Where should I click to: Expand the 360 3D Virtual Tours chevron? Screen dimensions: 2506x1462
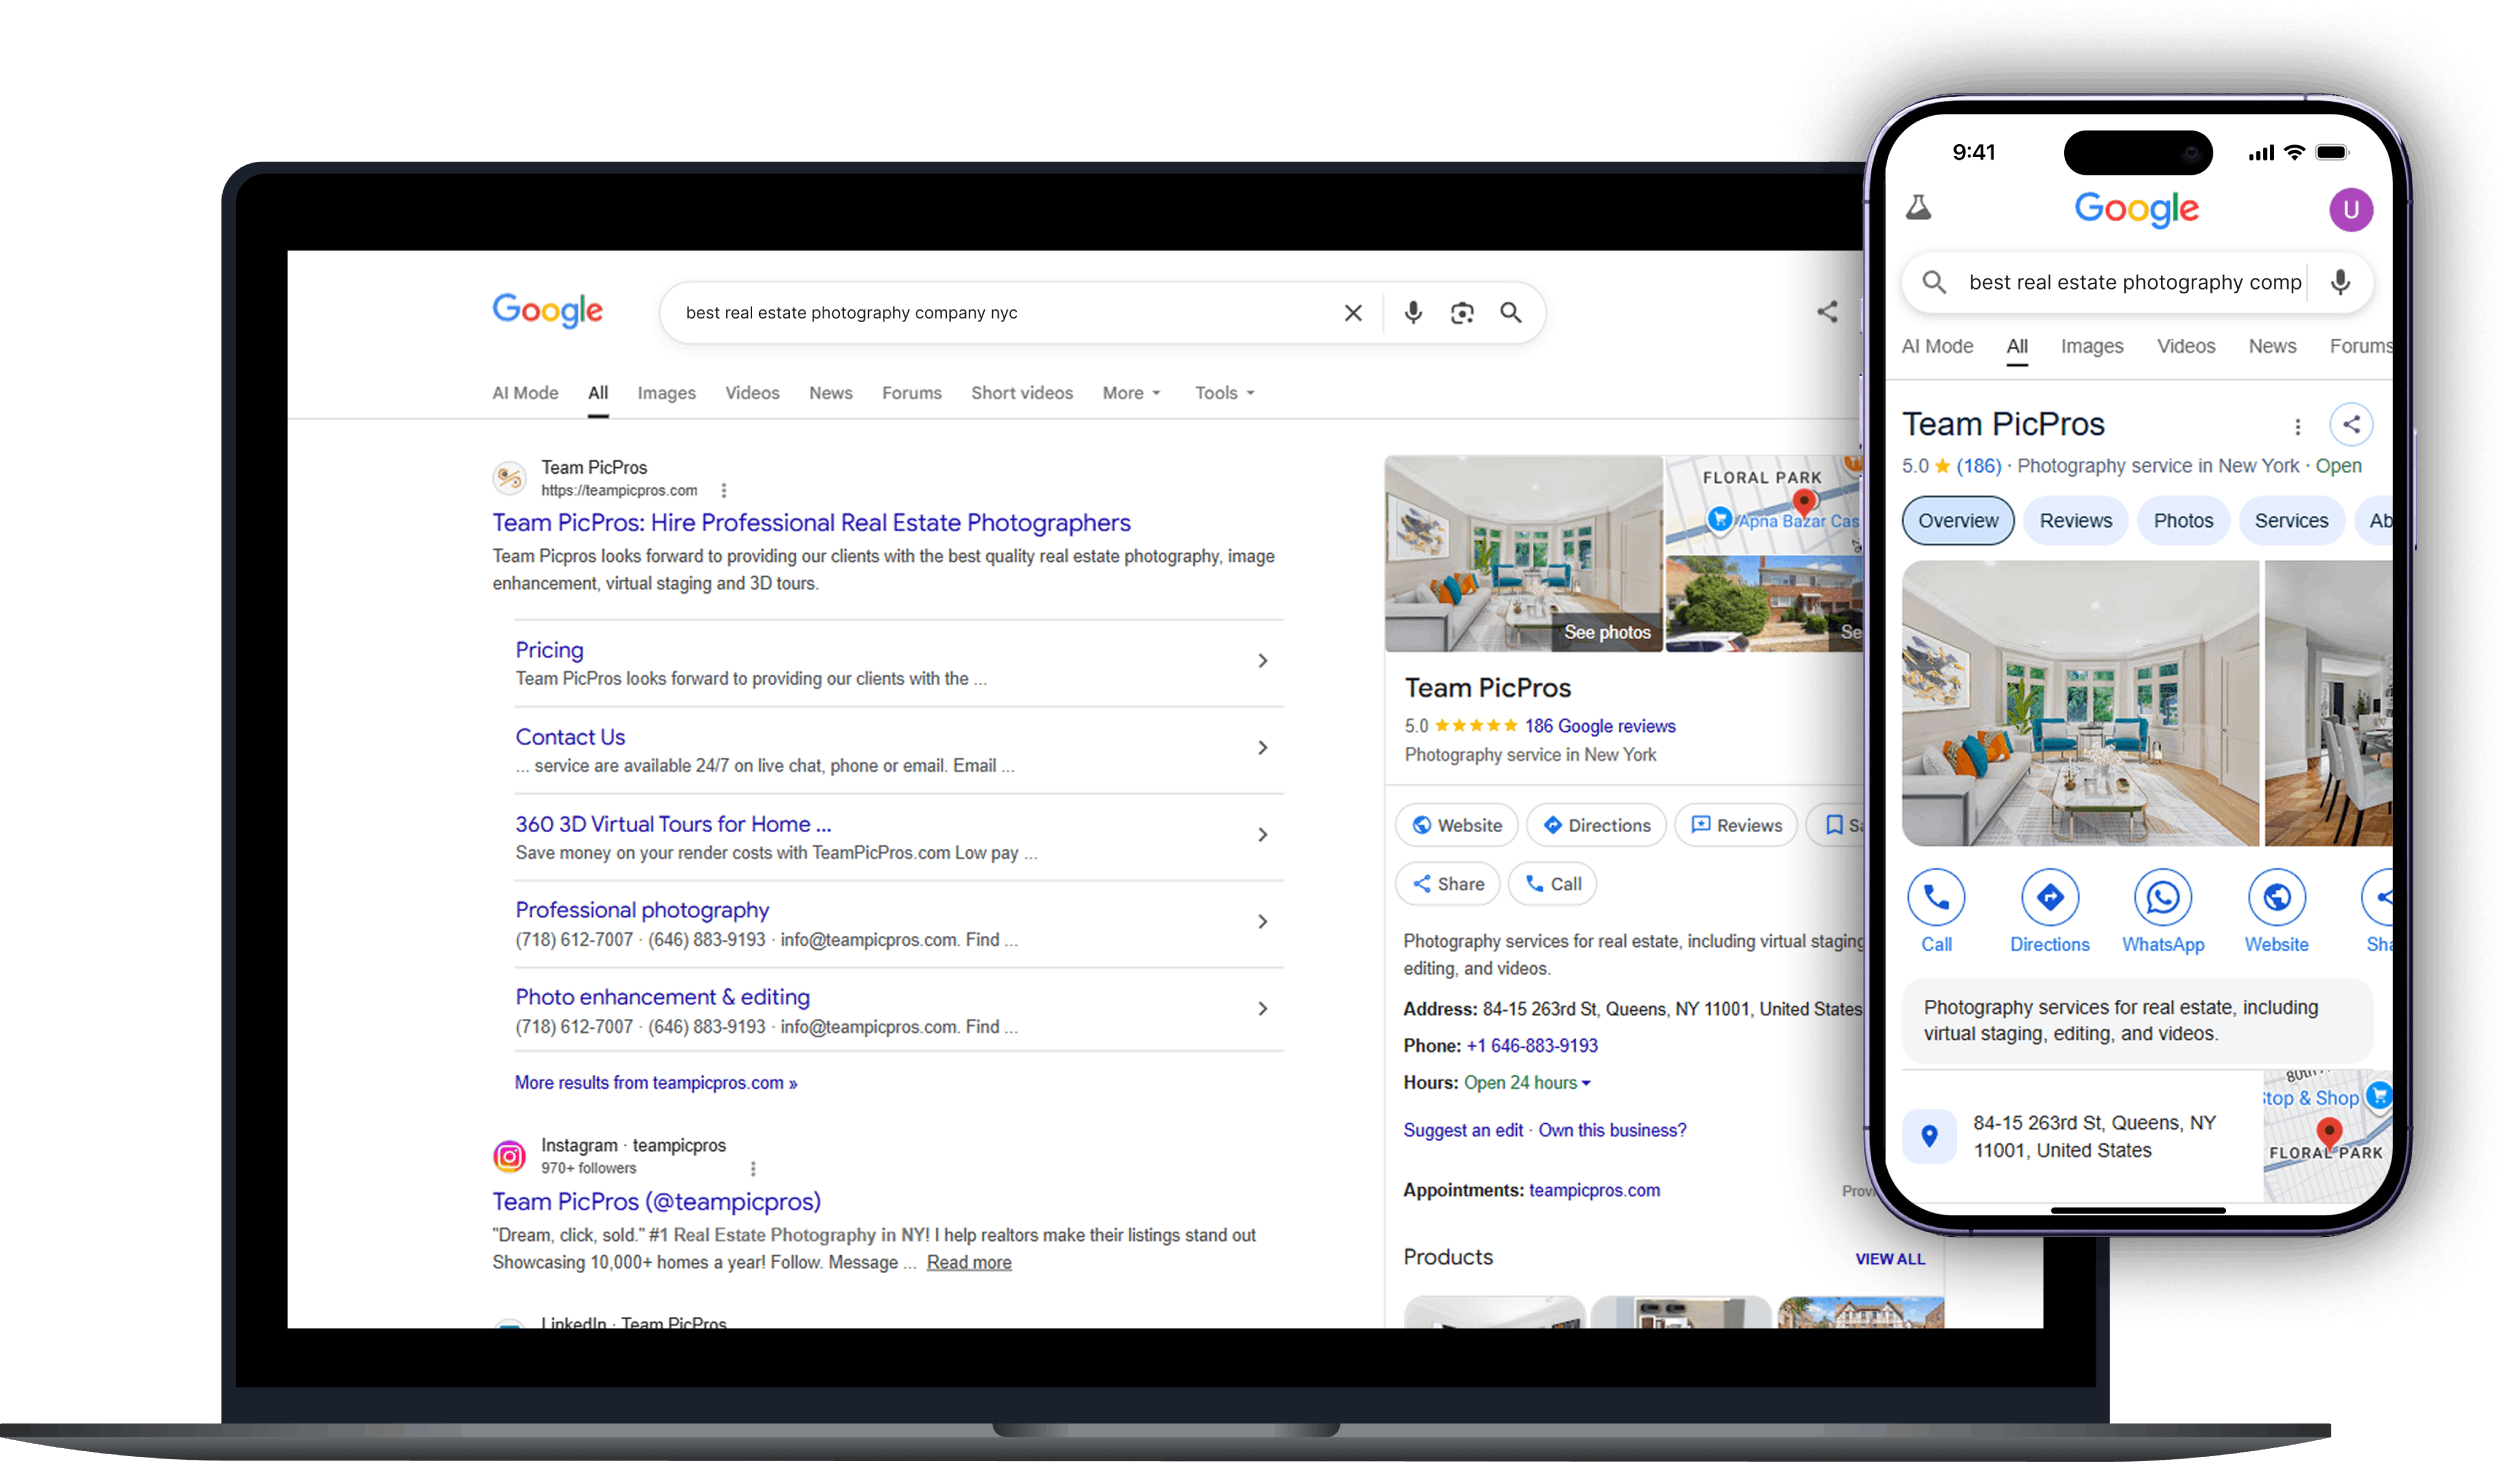(1263, 835)
